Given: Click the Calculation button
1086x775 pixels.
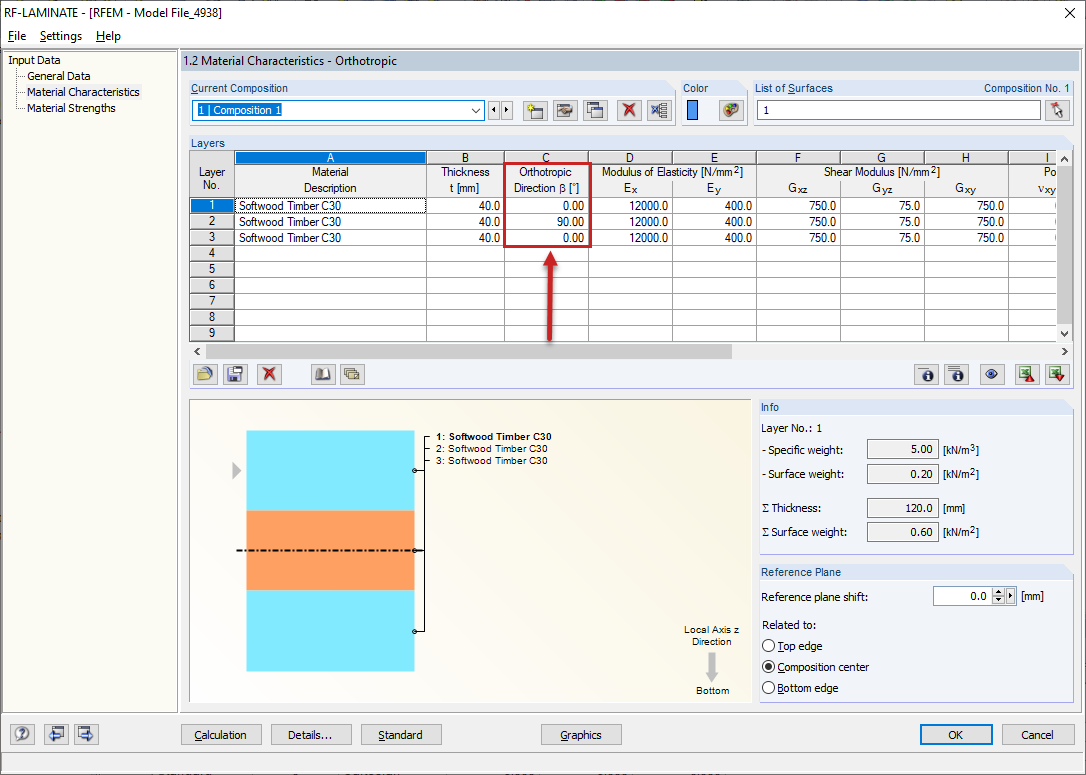Looking at the screenshot, I should (221, 735).
